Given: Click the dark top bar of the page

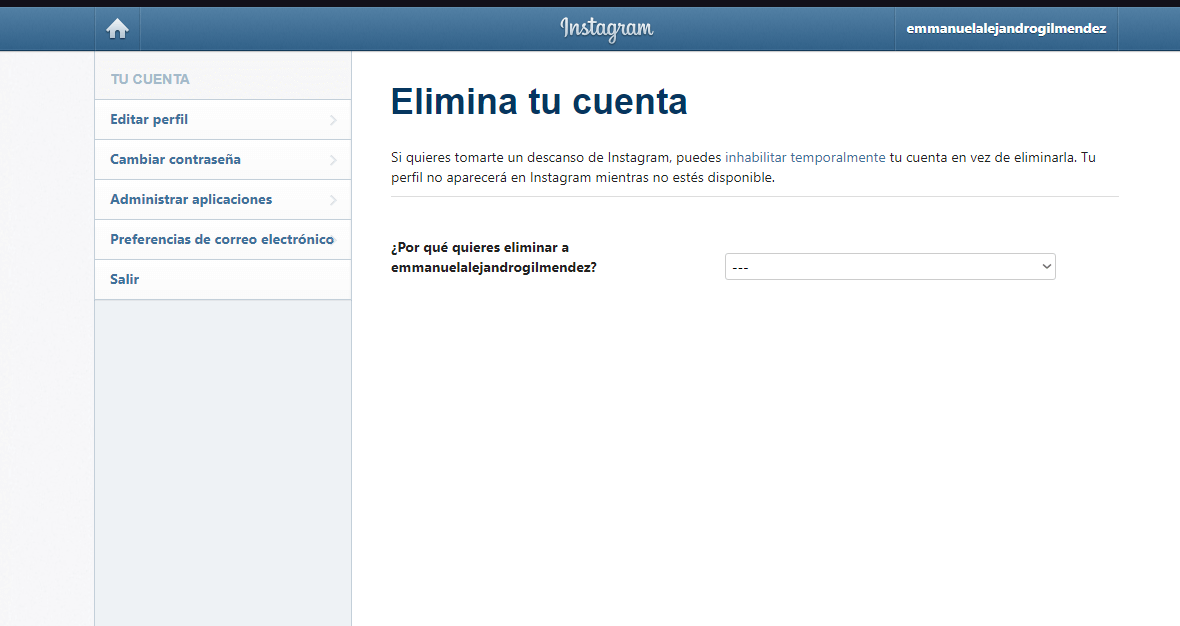Looking at the screenshot, I should tap(590, 4).
